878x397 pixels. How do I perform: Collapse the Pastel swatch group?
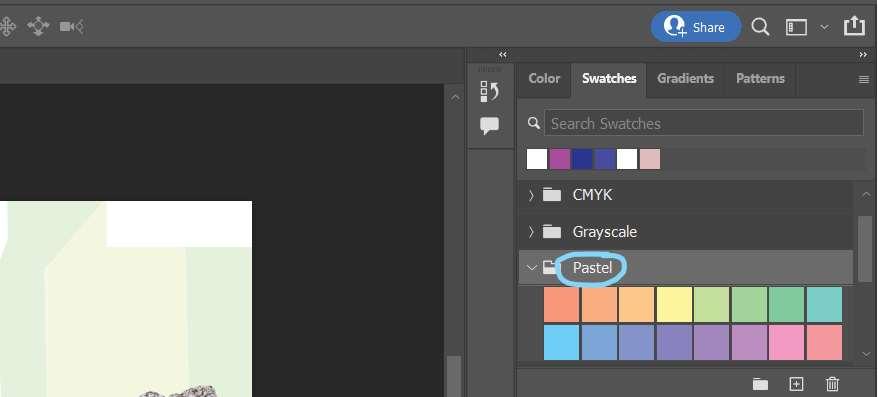click(531, 268)
